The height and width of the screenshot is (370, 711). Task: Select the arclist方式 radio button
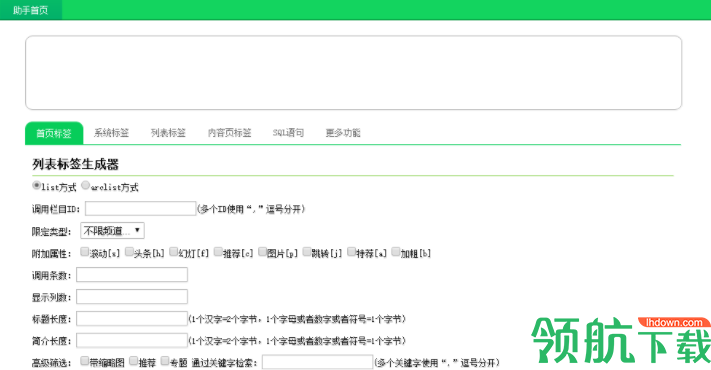pos(85,185)
